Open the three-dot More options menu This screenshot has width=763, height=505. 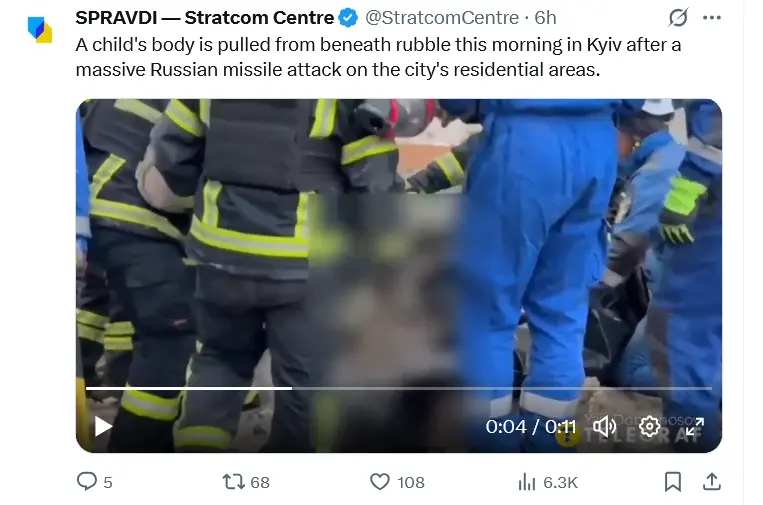point(711,18)
